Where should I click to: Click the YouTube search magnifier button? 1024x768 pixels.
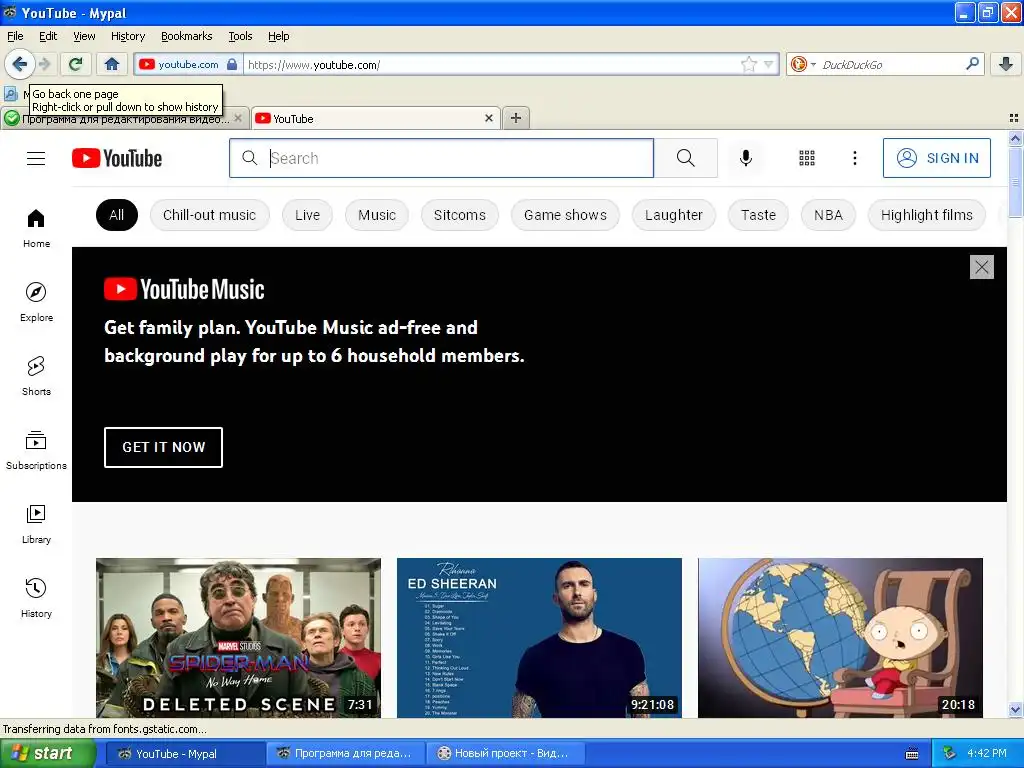[x=686, y=158]
